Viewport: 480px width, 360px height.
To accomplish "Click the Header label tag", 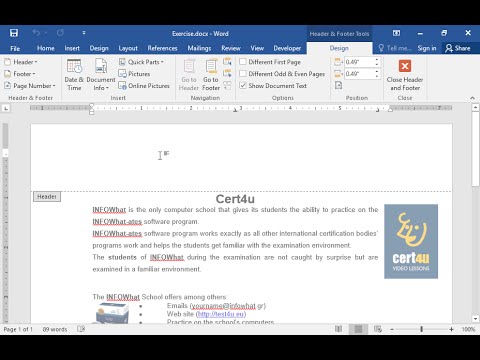I will pos(47,197).
